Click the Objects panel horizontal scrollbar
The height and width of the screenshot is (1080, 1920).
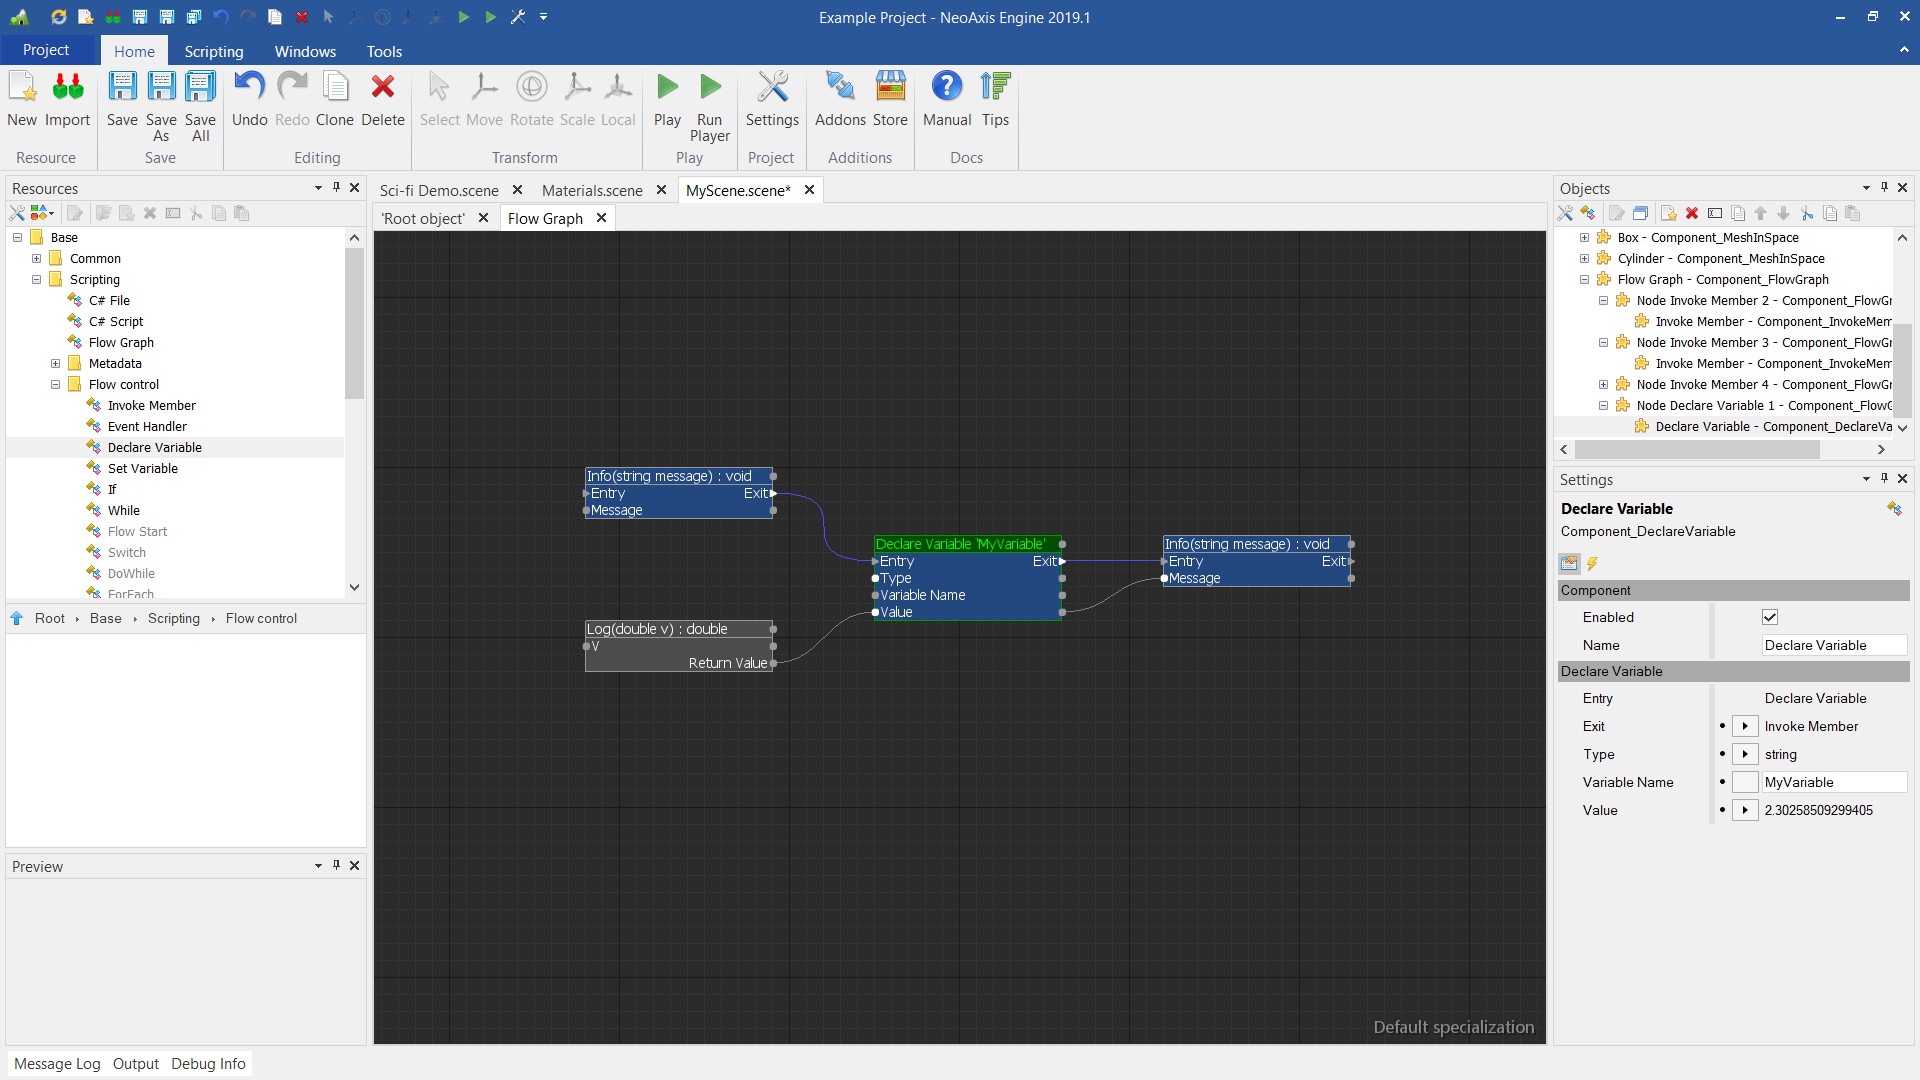[1700, 449]
